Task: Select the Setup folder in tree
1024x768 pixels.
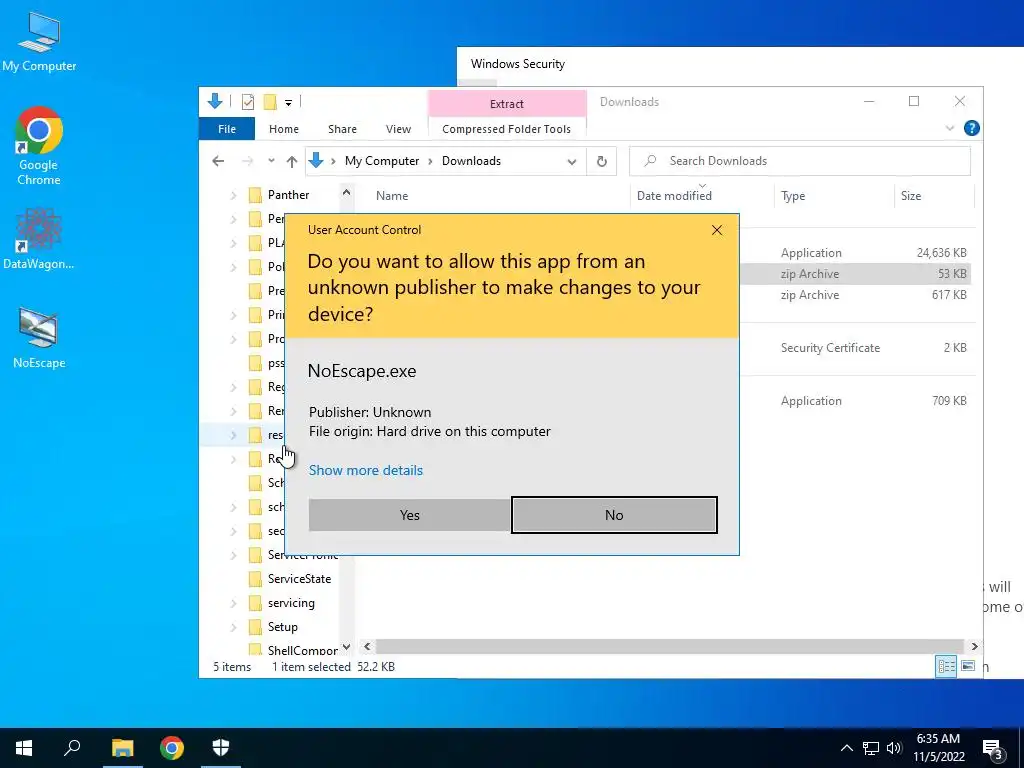Action: 282,627
